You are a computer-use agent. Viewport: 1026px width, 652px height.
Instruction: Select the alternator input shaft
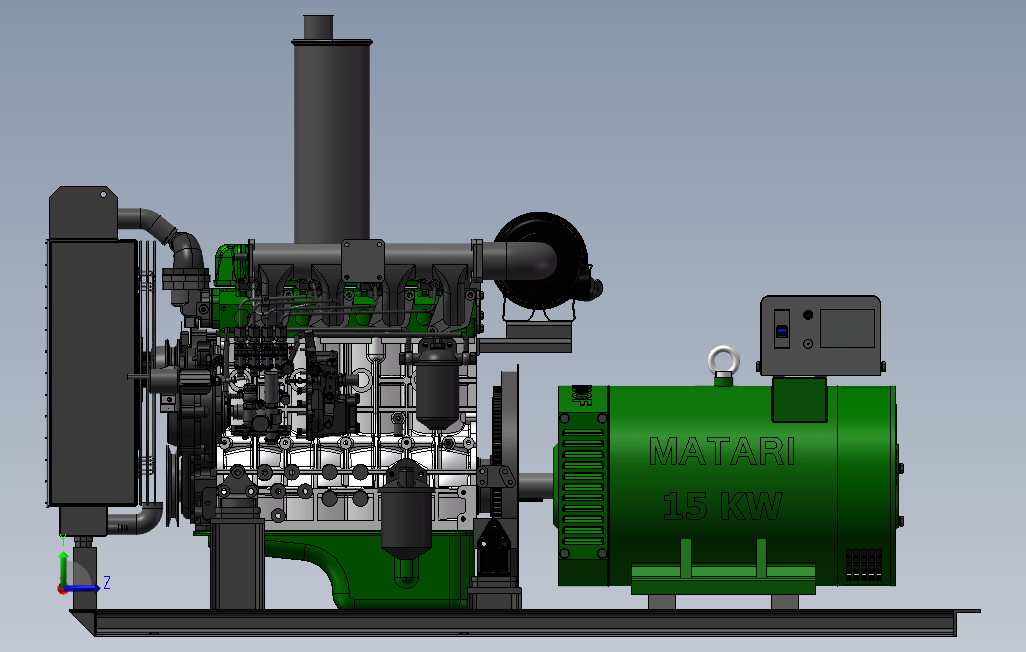[537, 486]
